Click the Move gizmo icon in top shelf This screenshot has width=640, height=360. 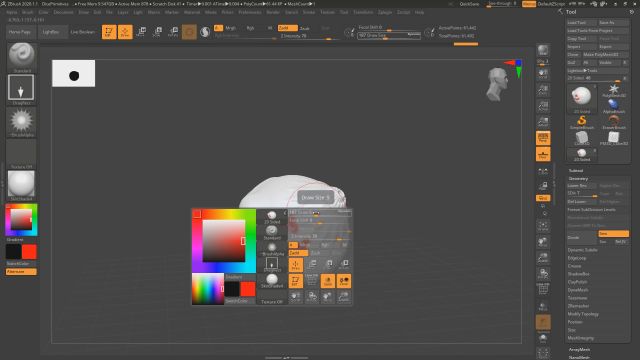(141, 32)
